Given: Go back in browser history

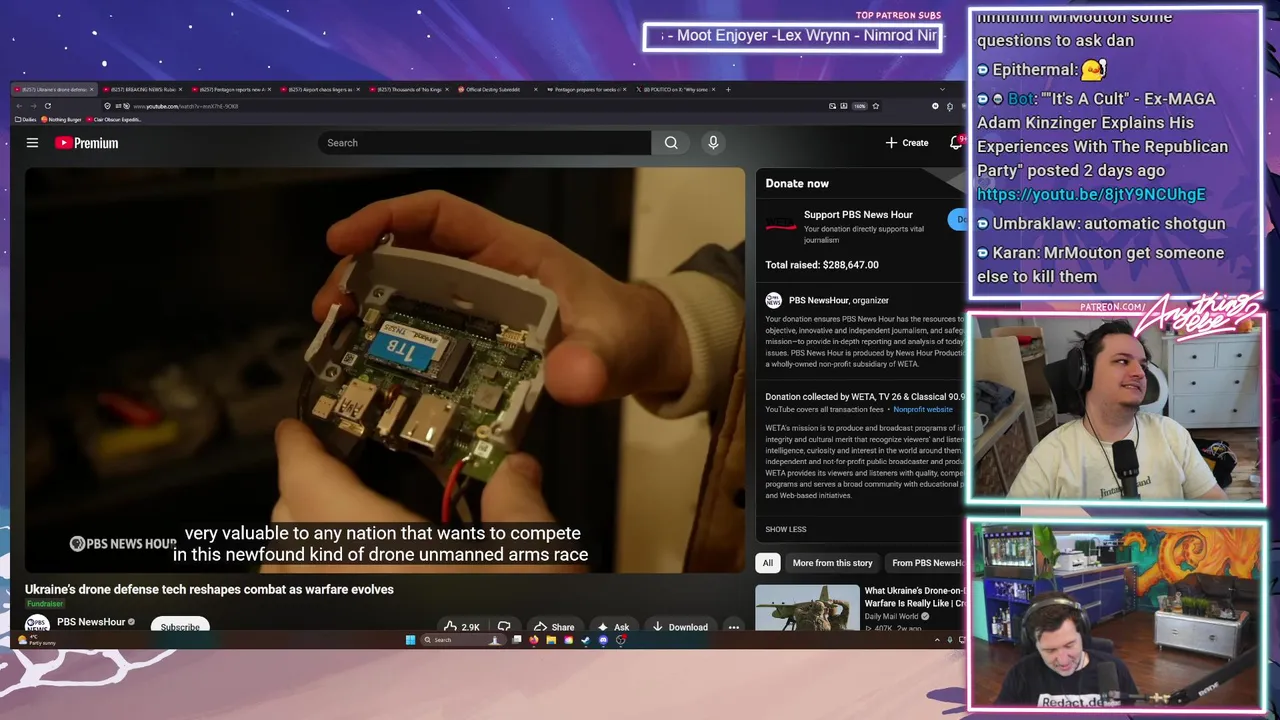Looking at the screenshot, I should point(20,106).
